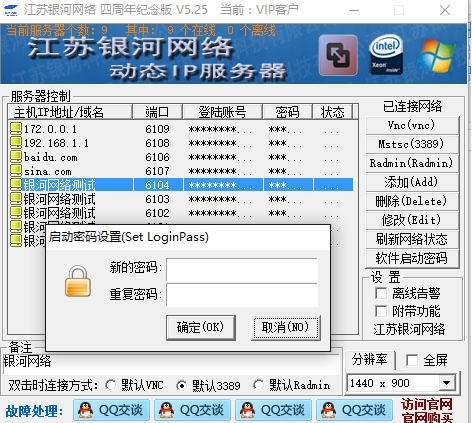Click the 重复密码 input field
The height and width of the screenshot is (423, 472).
[242, 295]
